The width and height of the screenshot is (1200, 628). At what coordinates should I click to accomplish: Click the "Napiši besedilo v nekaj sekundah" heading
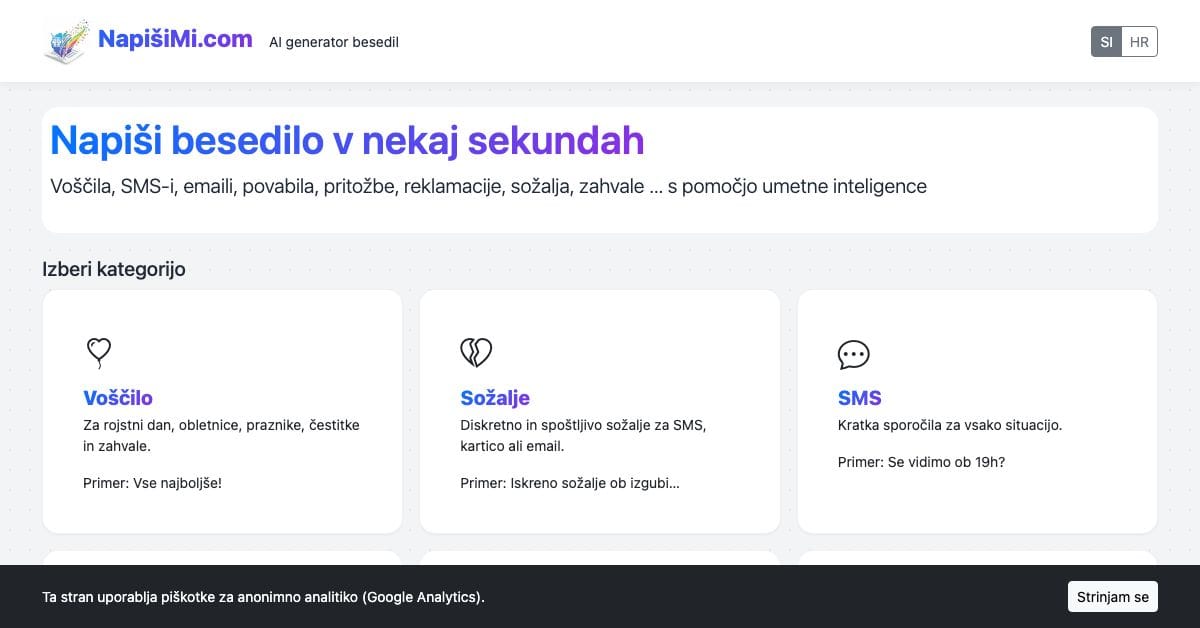click(347, 141)
